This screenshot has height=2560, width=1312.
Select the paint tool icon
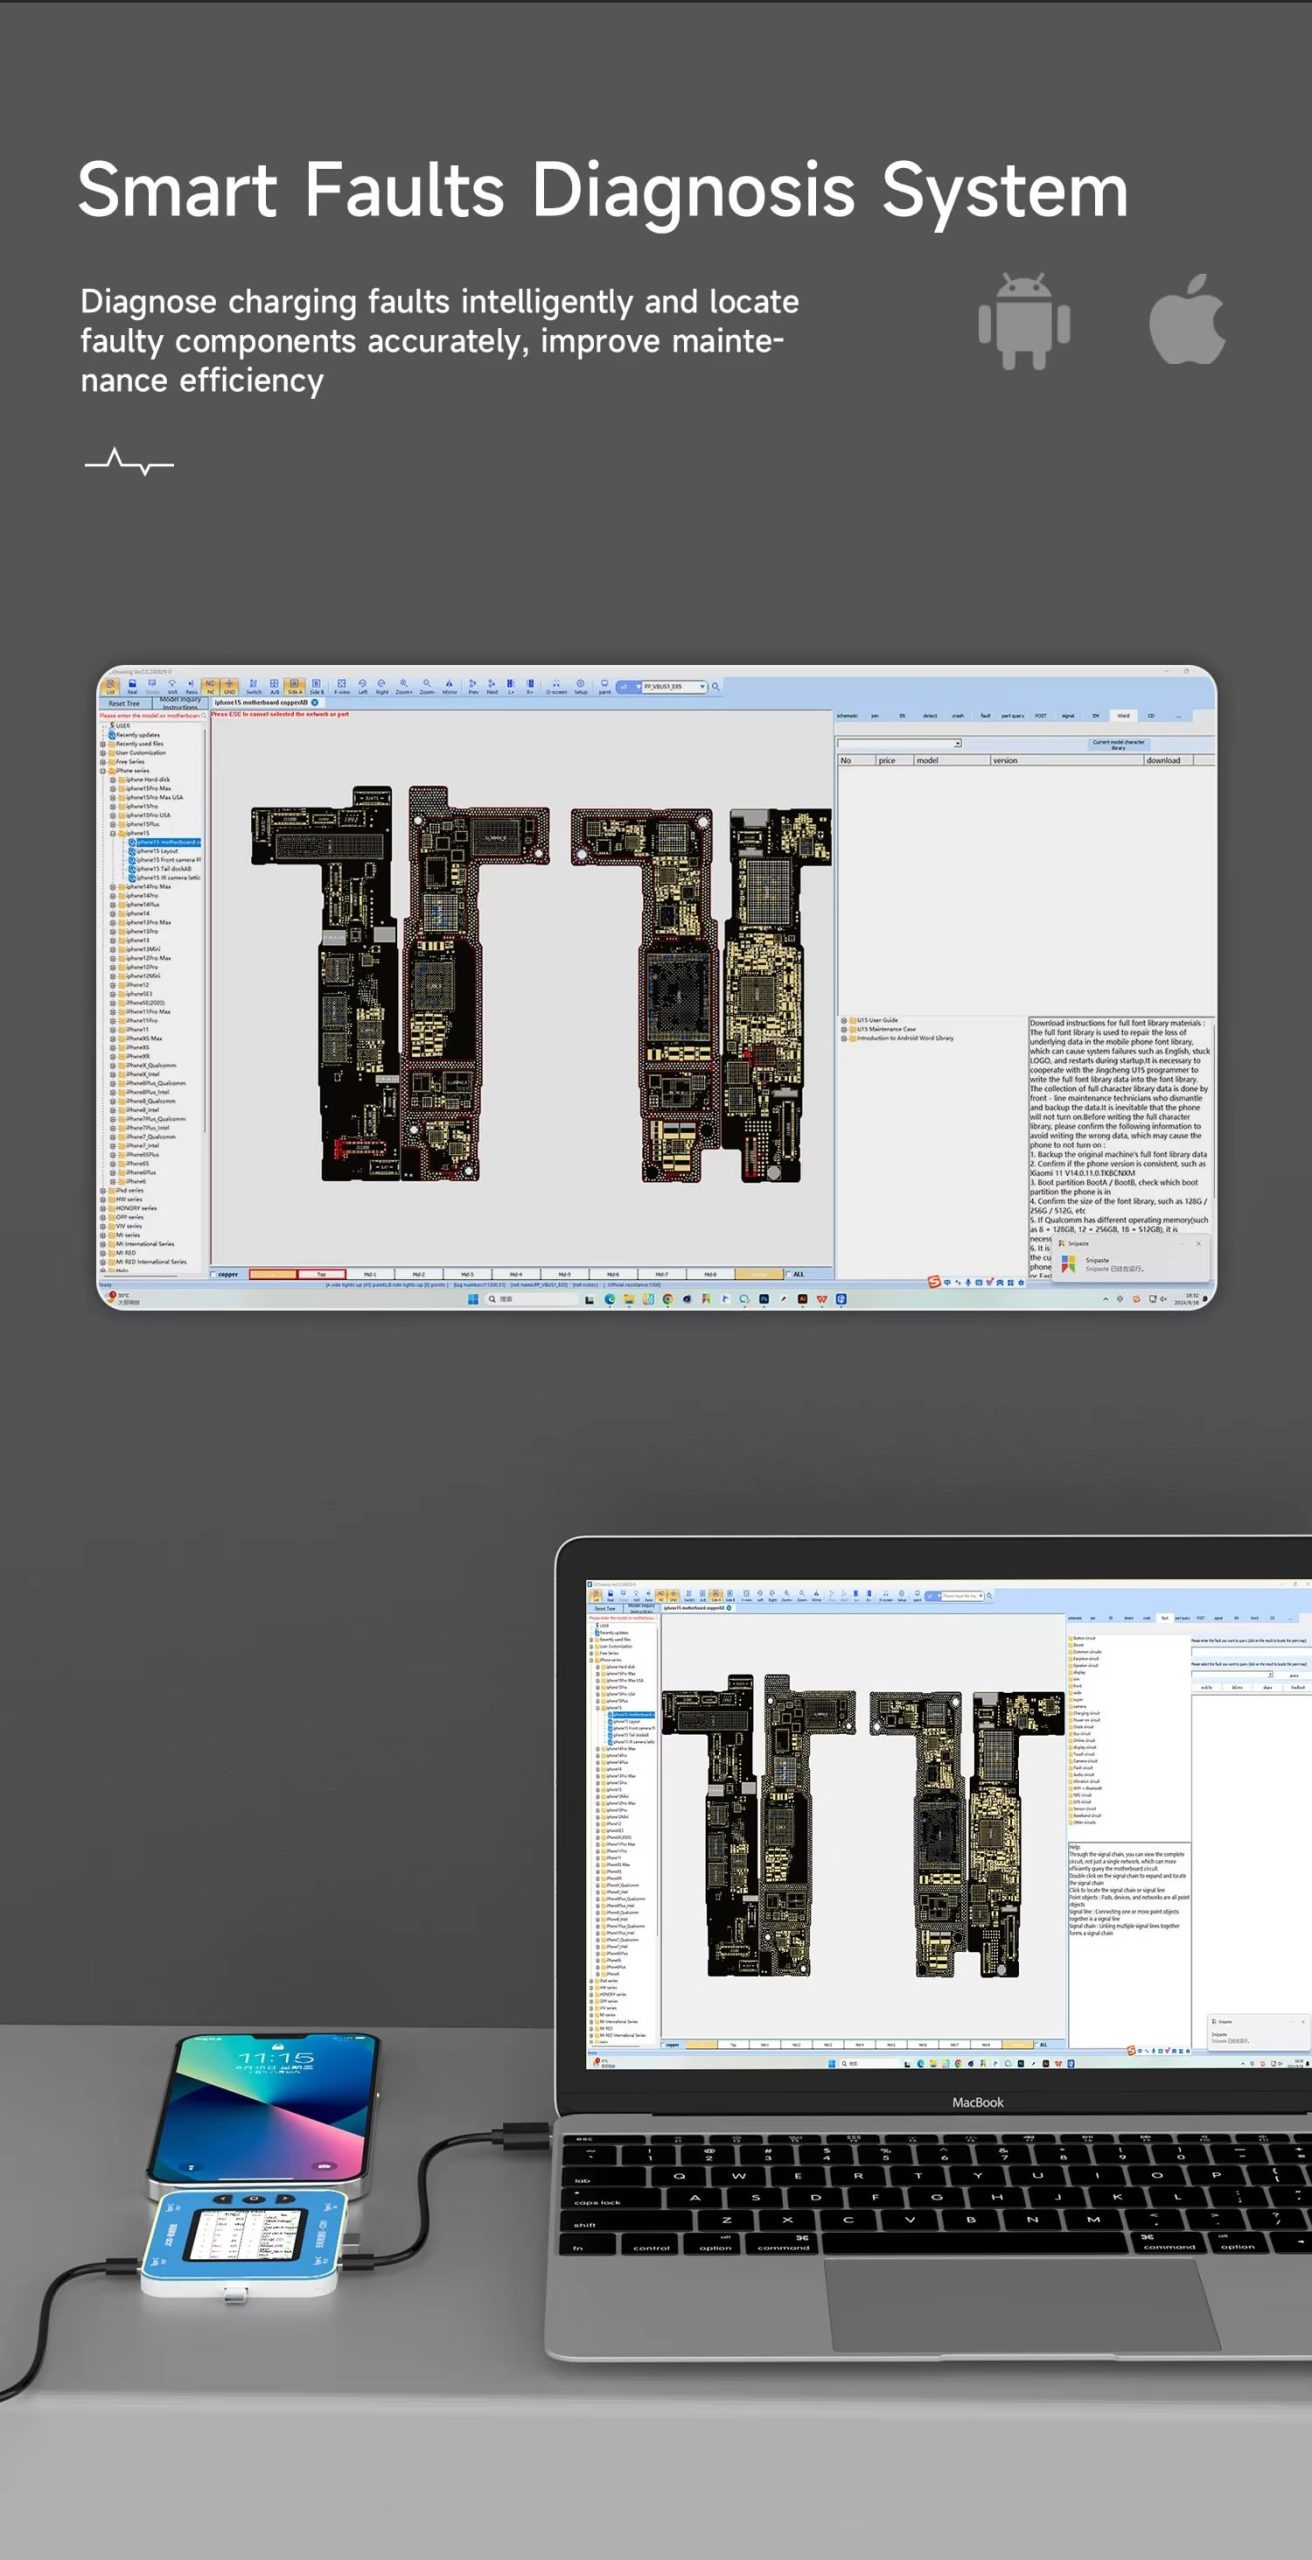coord(604,686)
